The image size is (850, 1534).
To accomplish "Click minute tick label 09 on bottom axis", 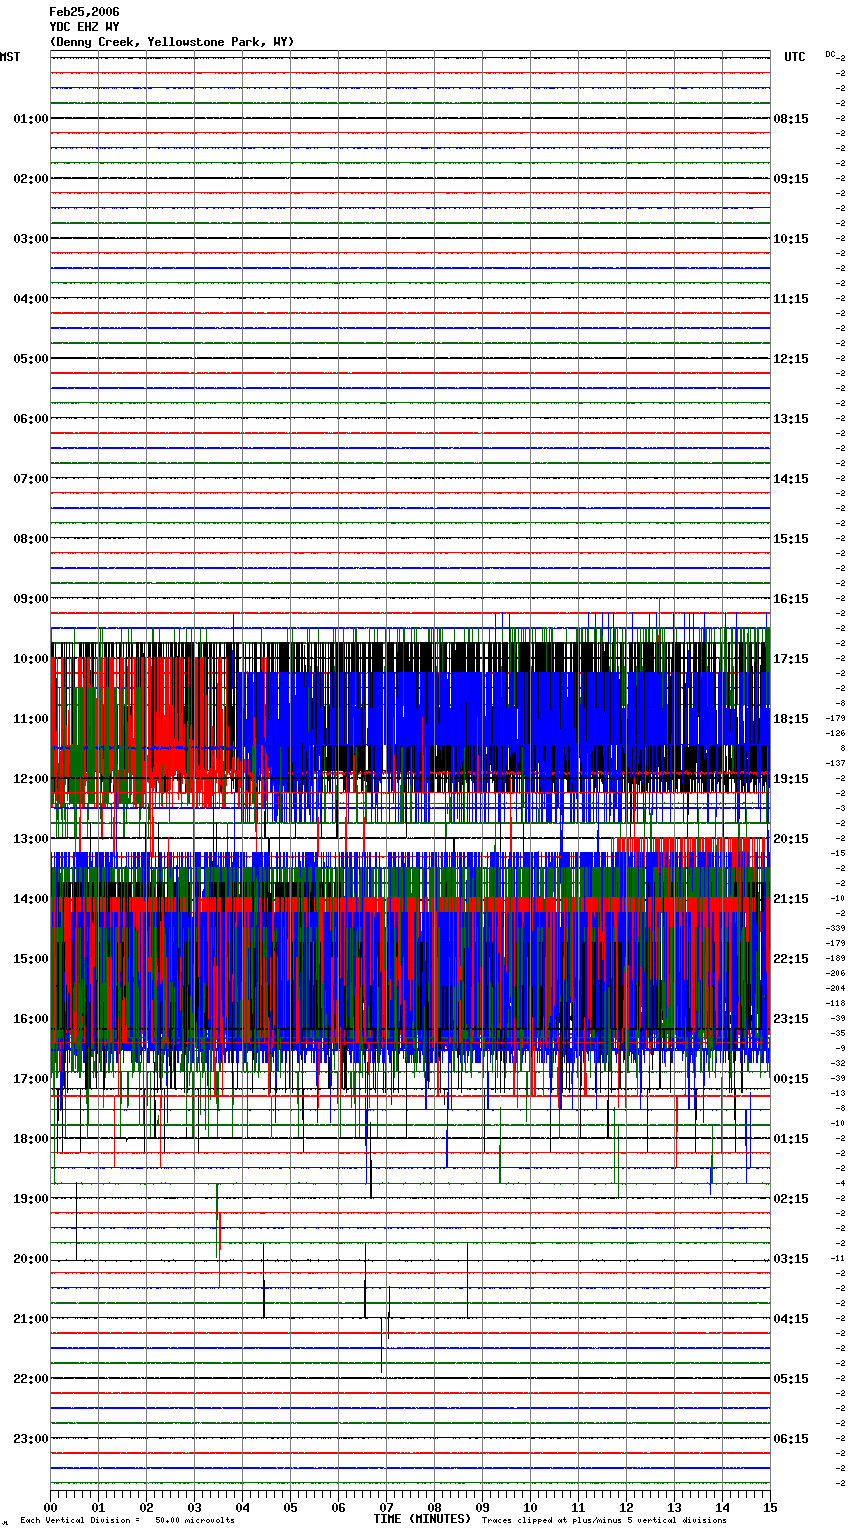I will coord(482,1507).
